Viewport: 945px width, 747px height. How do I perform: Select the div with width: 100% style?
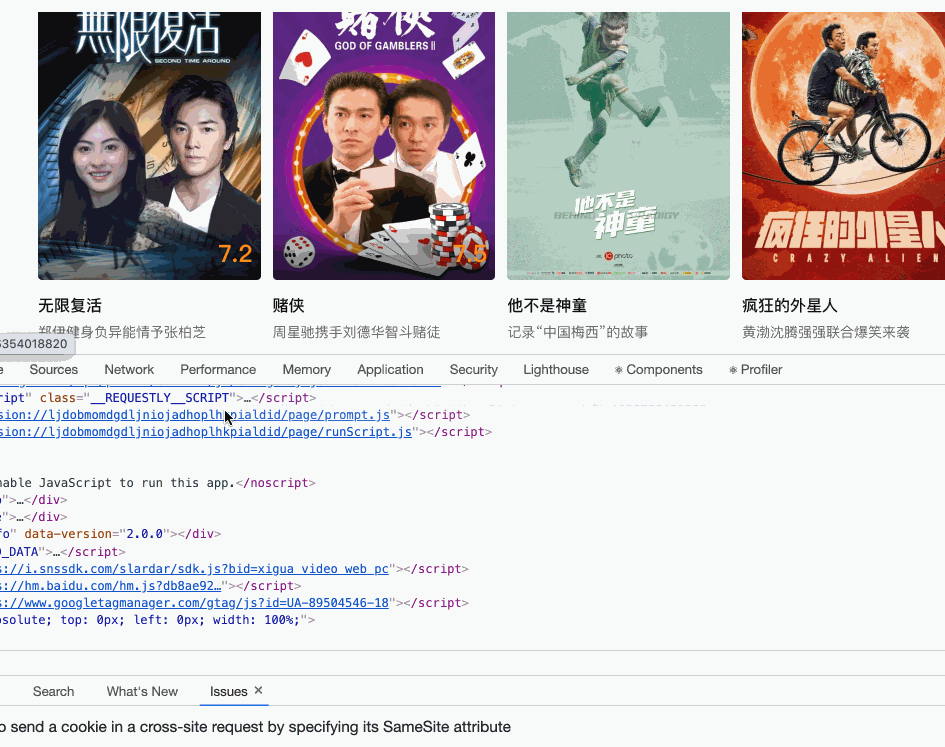pos(157,620)
